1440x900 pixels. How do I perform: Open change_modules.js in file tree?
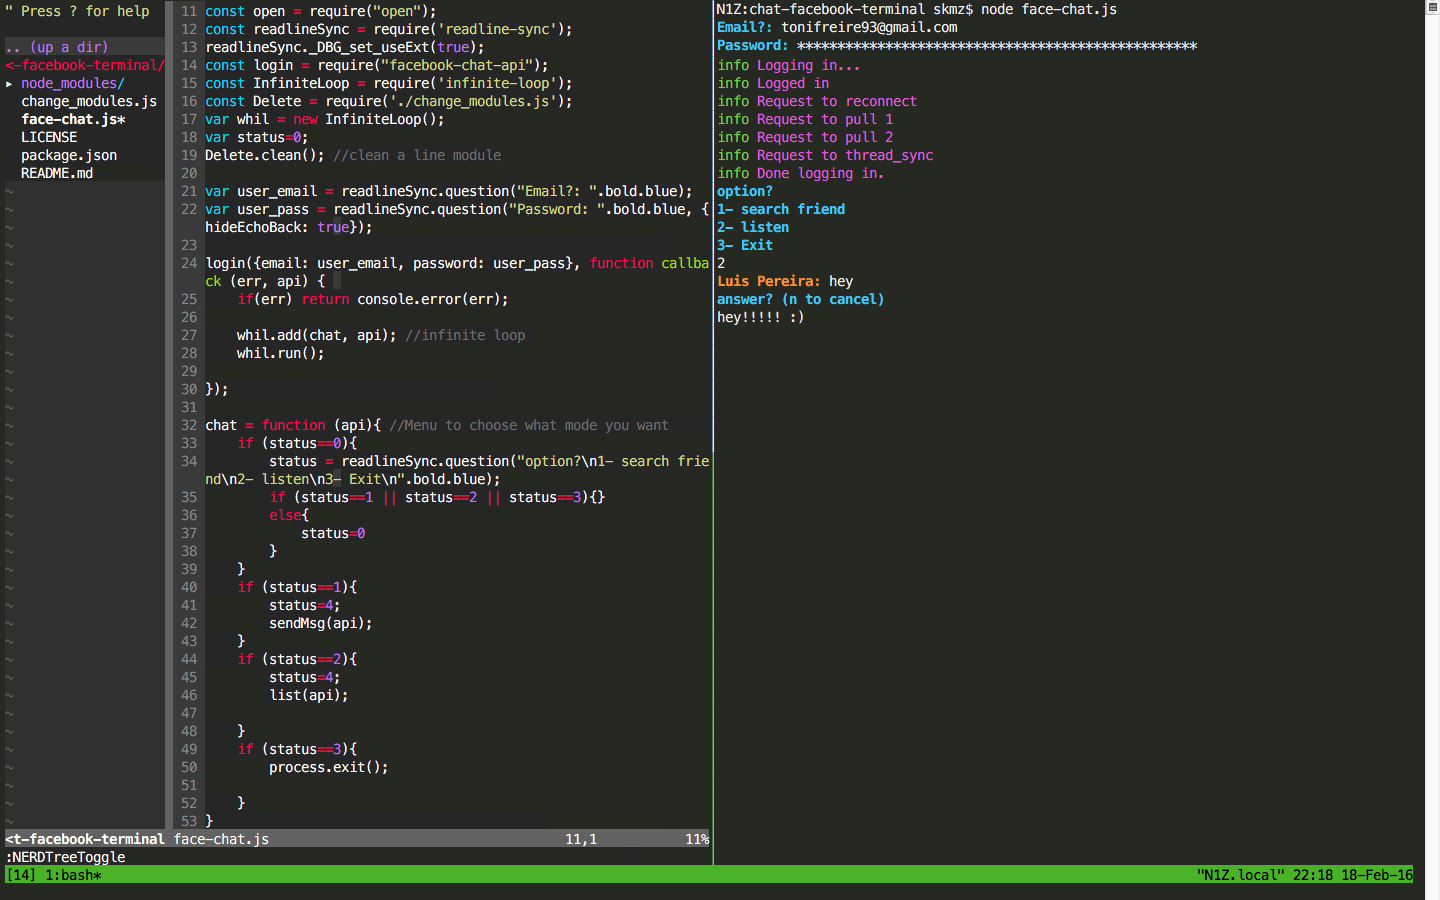pos(89,101)
